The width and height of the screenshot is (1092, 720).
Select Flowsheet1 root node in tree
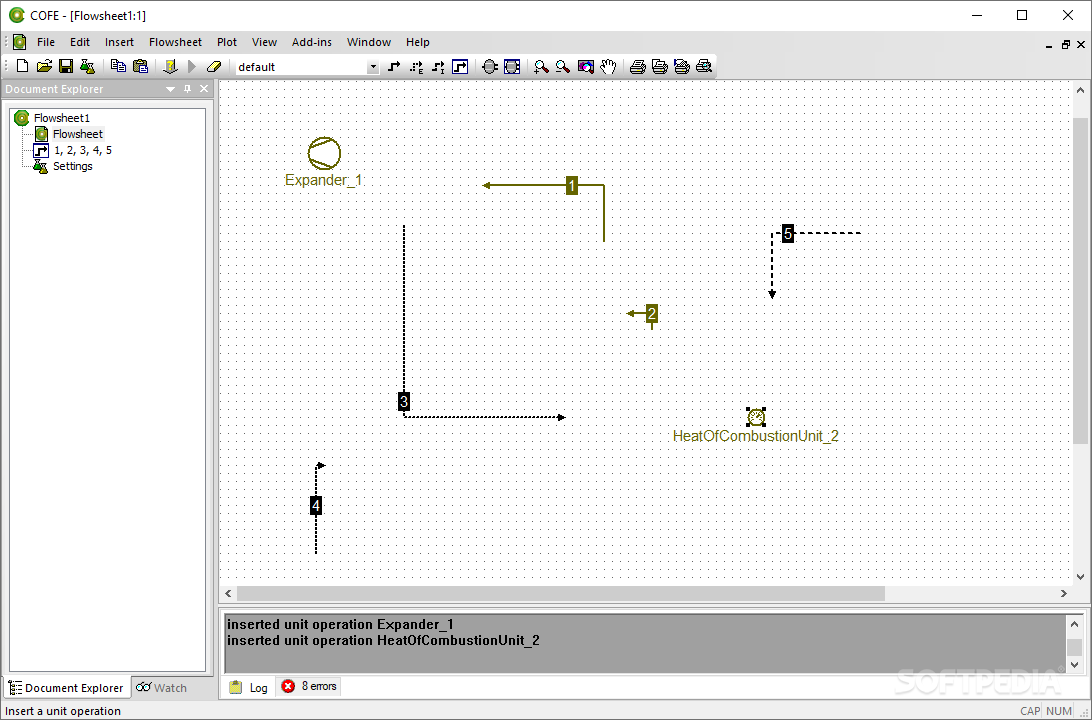pyautogui.click(x=61, y=118)
